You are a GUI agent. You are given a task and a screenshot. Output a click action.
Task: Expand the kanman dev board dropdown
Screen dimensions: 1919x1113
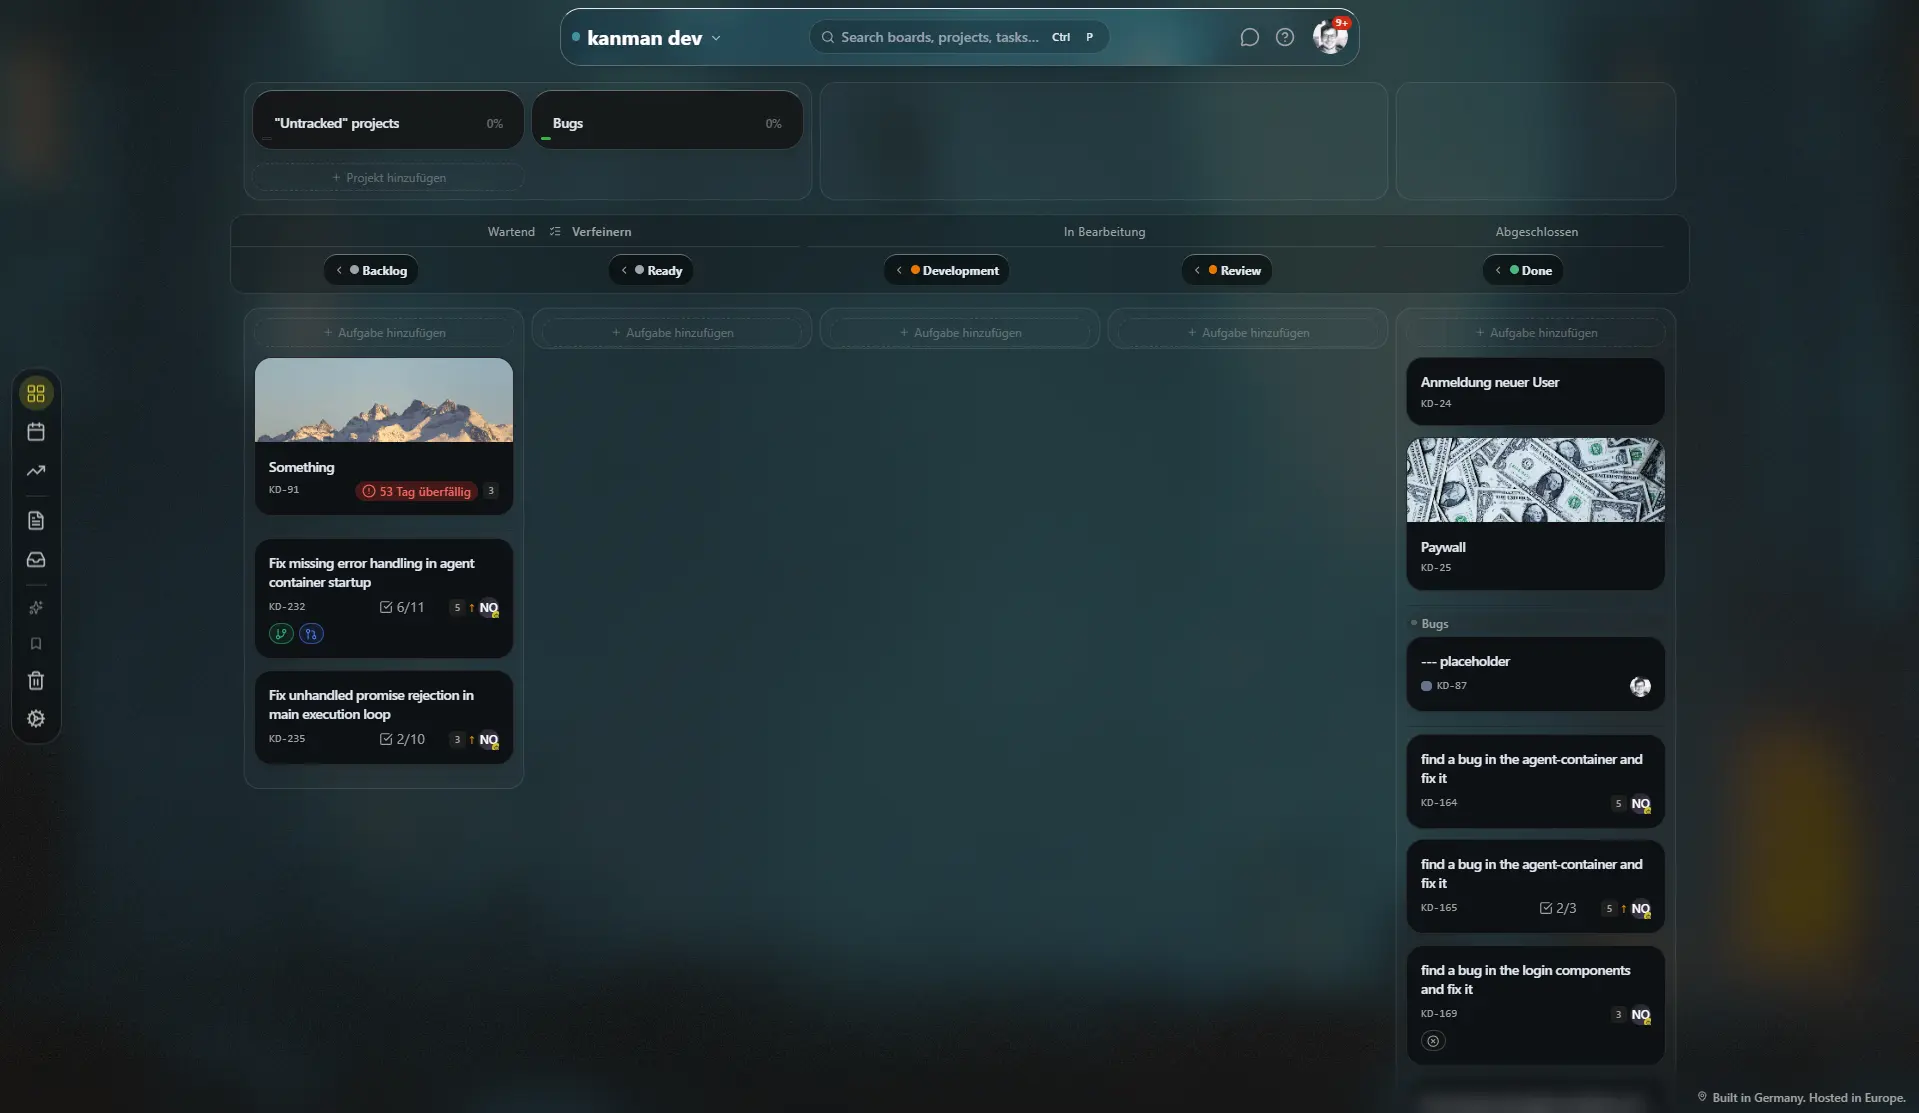(716, 38)
